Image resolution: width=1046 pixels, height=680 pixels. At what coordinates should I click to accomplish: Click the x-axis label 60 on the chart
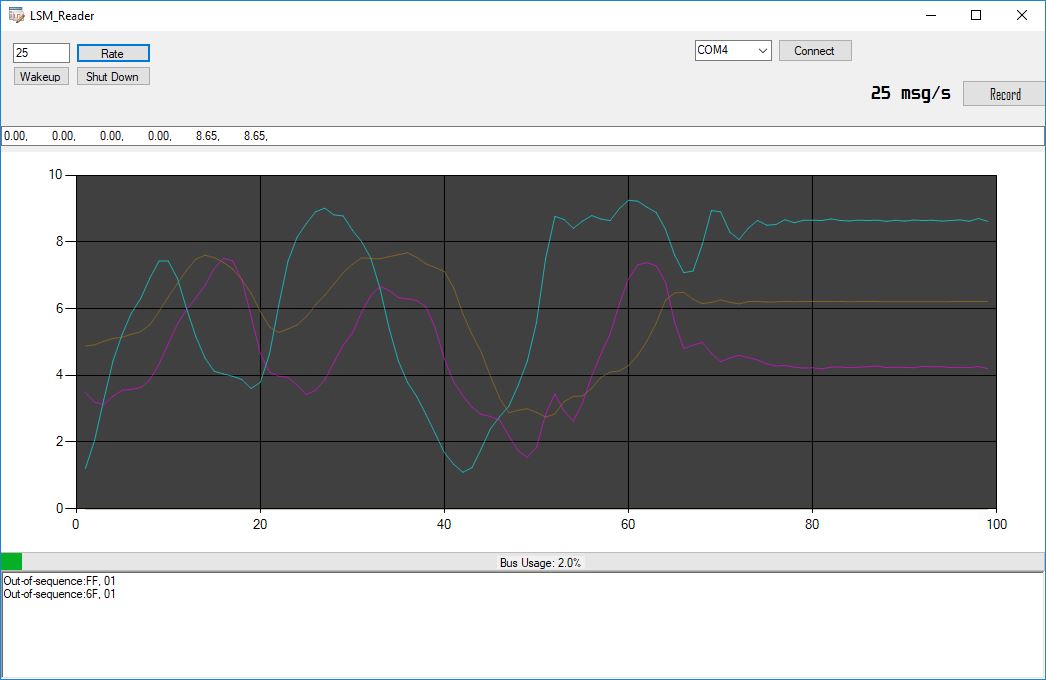(628, 525)
